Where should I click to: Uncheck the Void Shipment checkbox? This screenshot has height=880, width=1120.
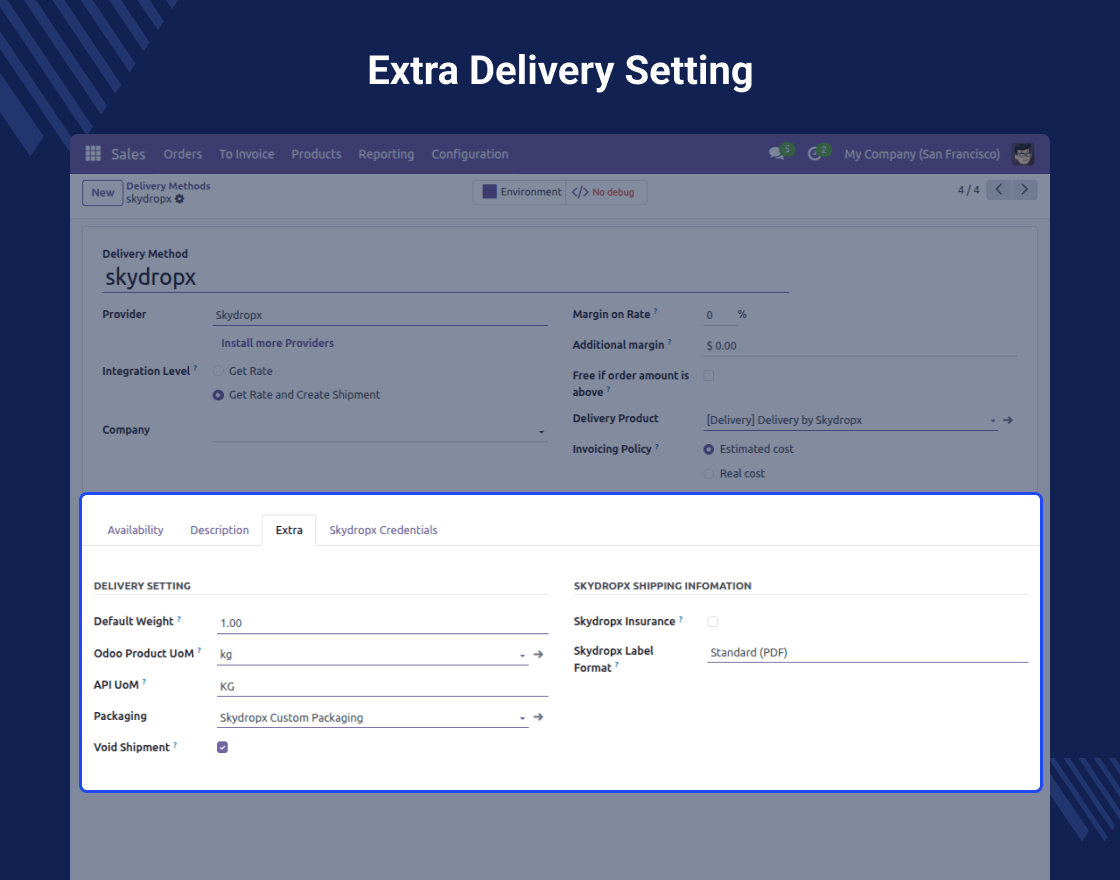(x=222, y=747)
